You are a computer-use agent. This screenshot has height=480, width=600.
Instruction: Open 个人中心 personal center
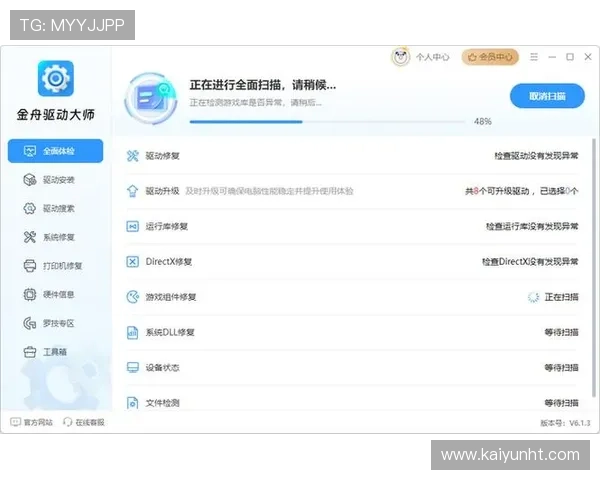tap(432, 57)
